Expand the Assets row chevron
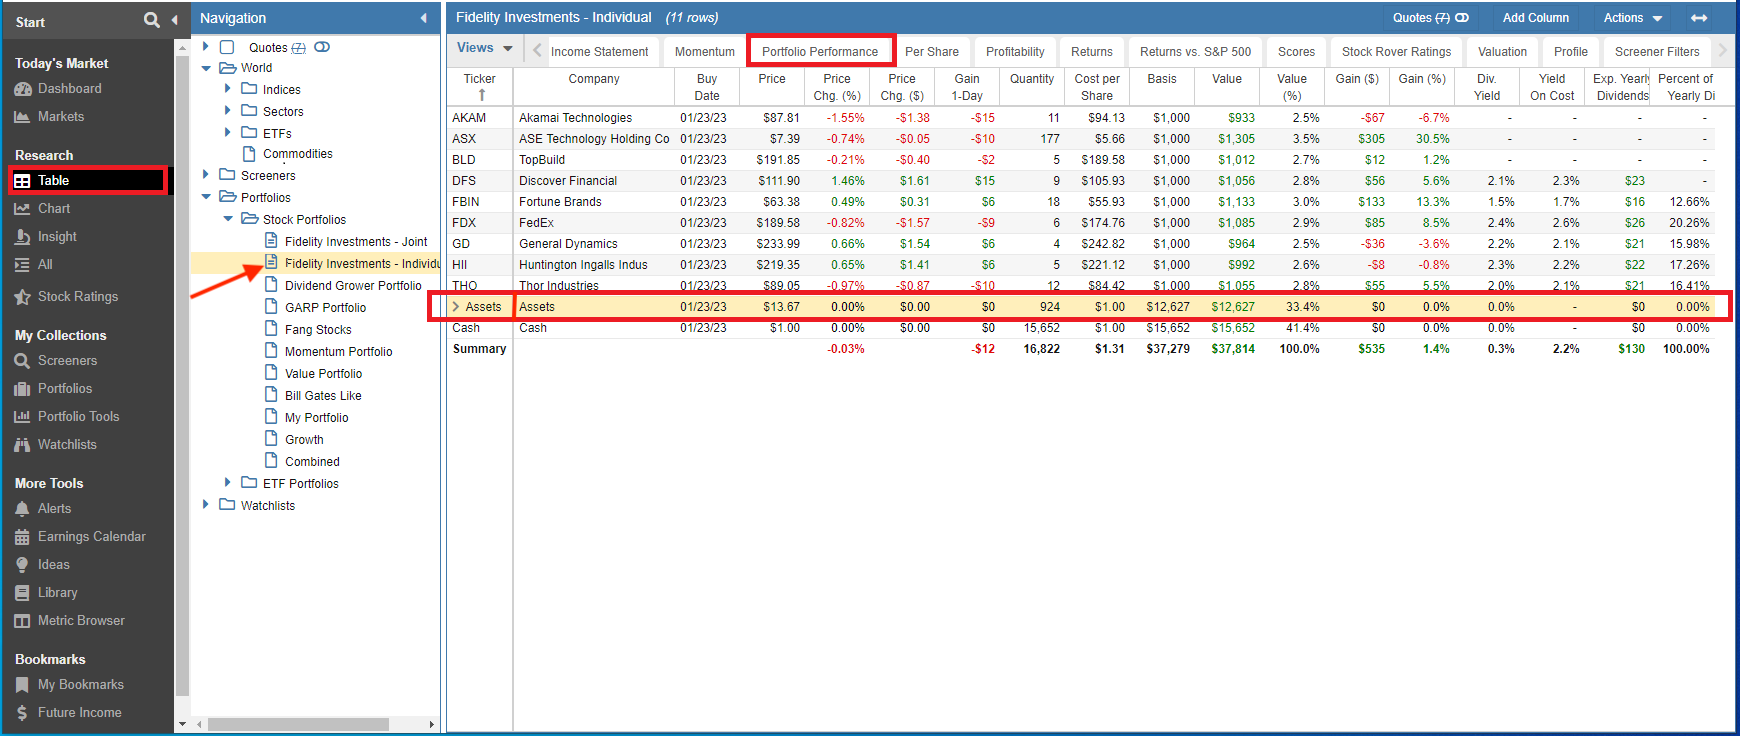The image size is (1740, 736). [x=456, y=307]
